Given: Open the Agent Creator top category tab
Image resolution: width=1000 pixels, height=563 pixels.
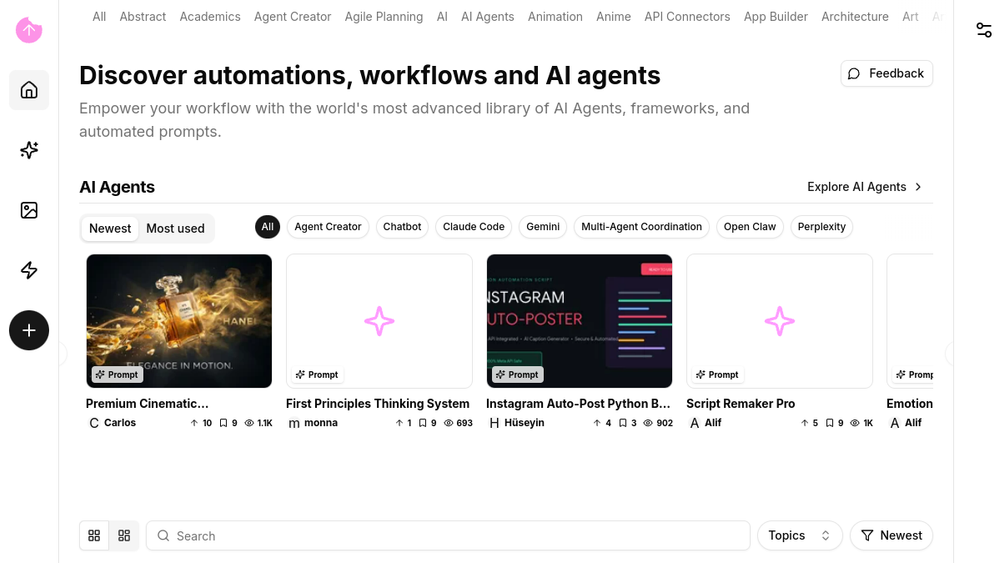Looking at the screenshot, I should [293, 17].
